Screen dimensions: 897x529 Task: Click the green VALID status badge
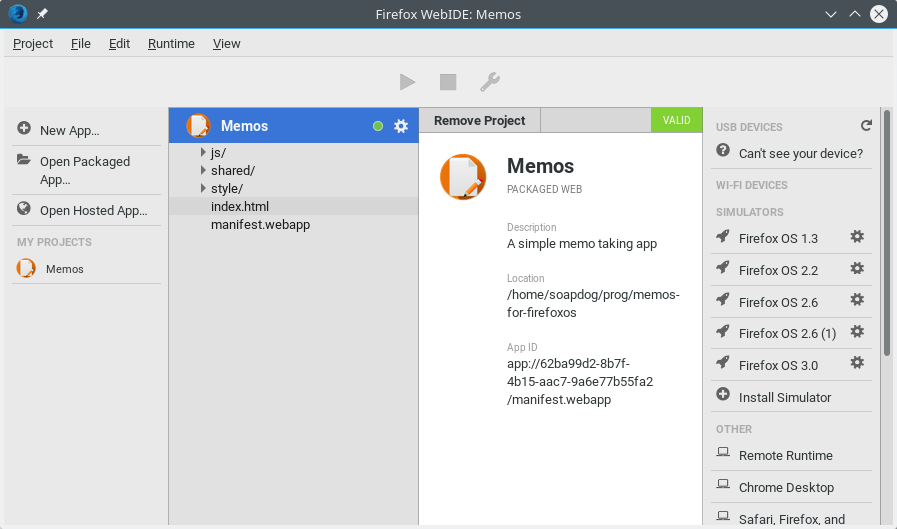point(676,120)
